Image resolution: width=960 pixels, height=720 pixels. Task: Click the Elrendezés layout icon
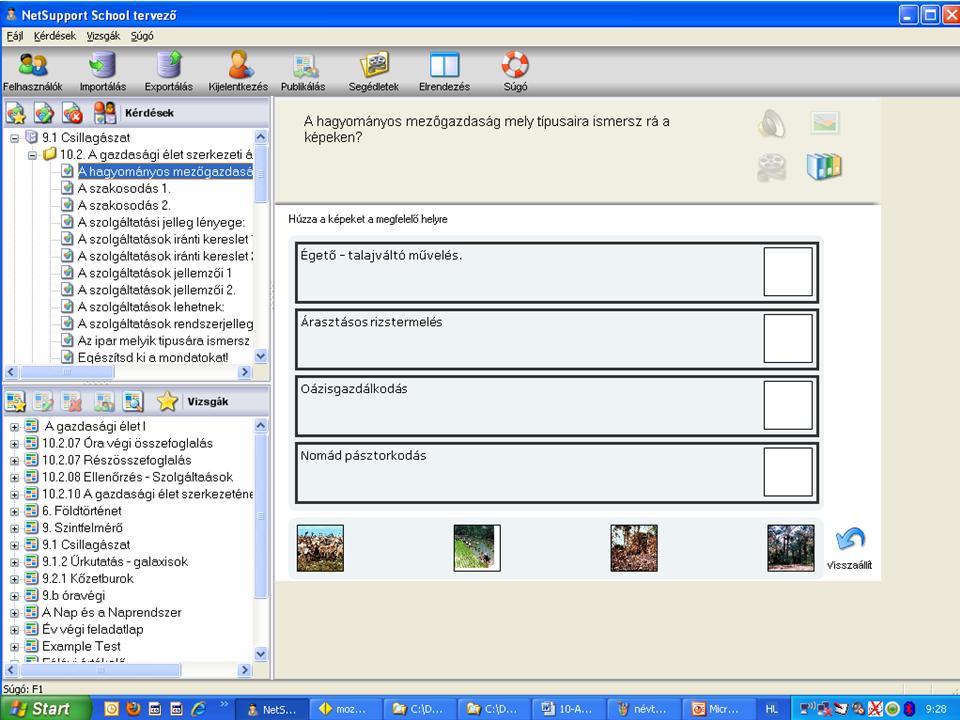pos(444,67)
